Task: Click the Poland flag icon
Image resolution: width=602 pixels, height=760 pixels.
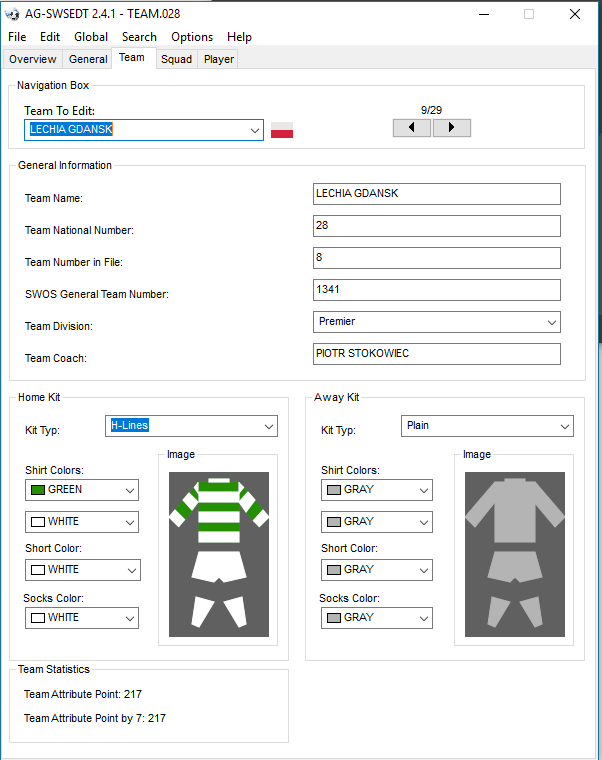Action: (x=282, y=130)
